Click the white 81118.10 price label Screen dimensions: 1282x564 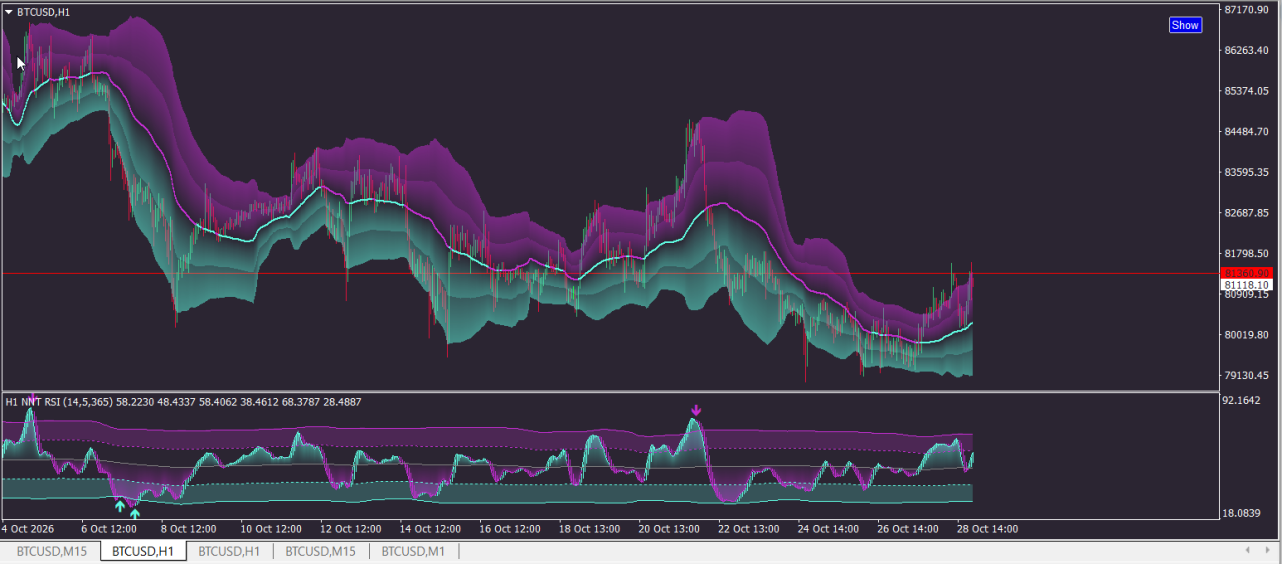point(1245,285)
